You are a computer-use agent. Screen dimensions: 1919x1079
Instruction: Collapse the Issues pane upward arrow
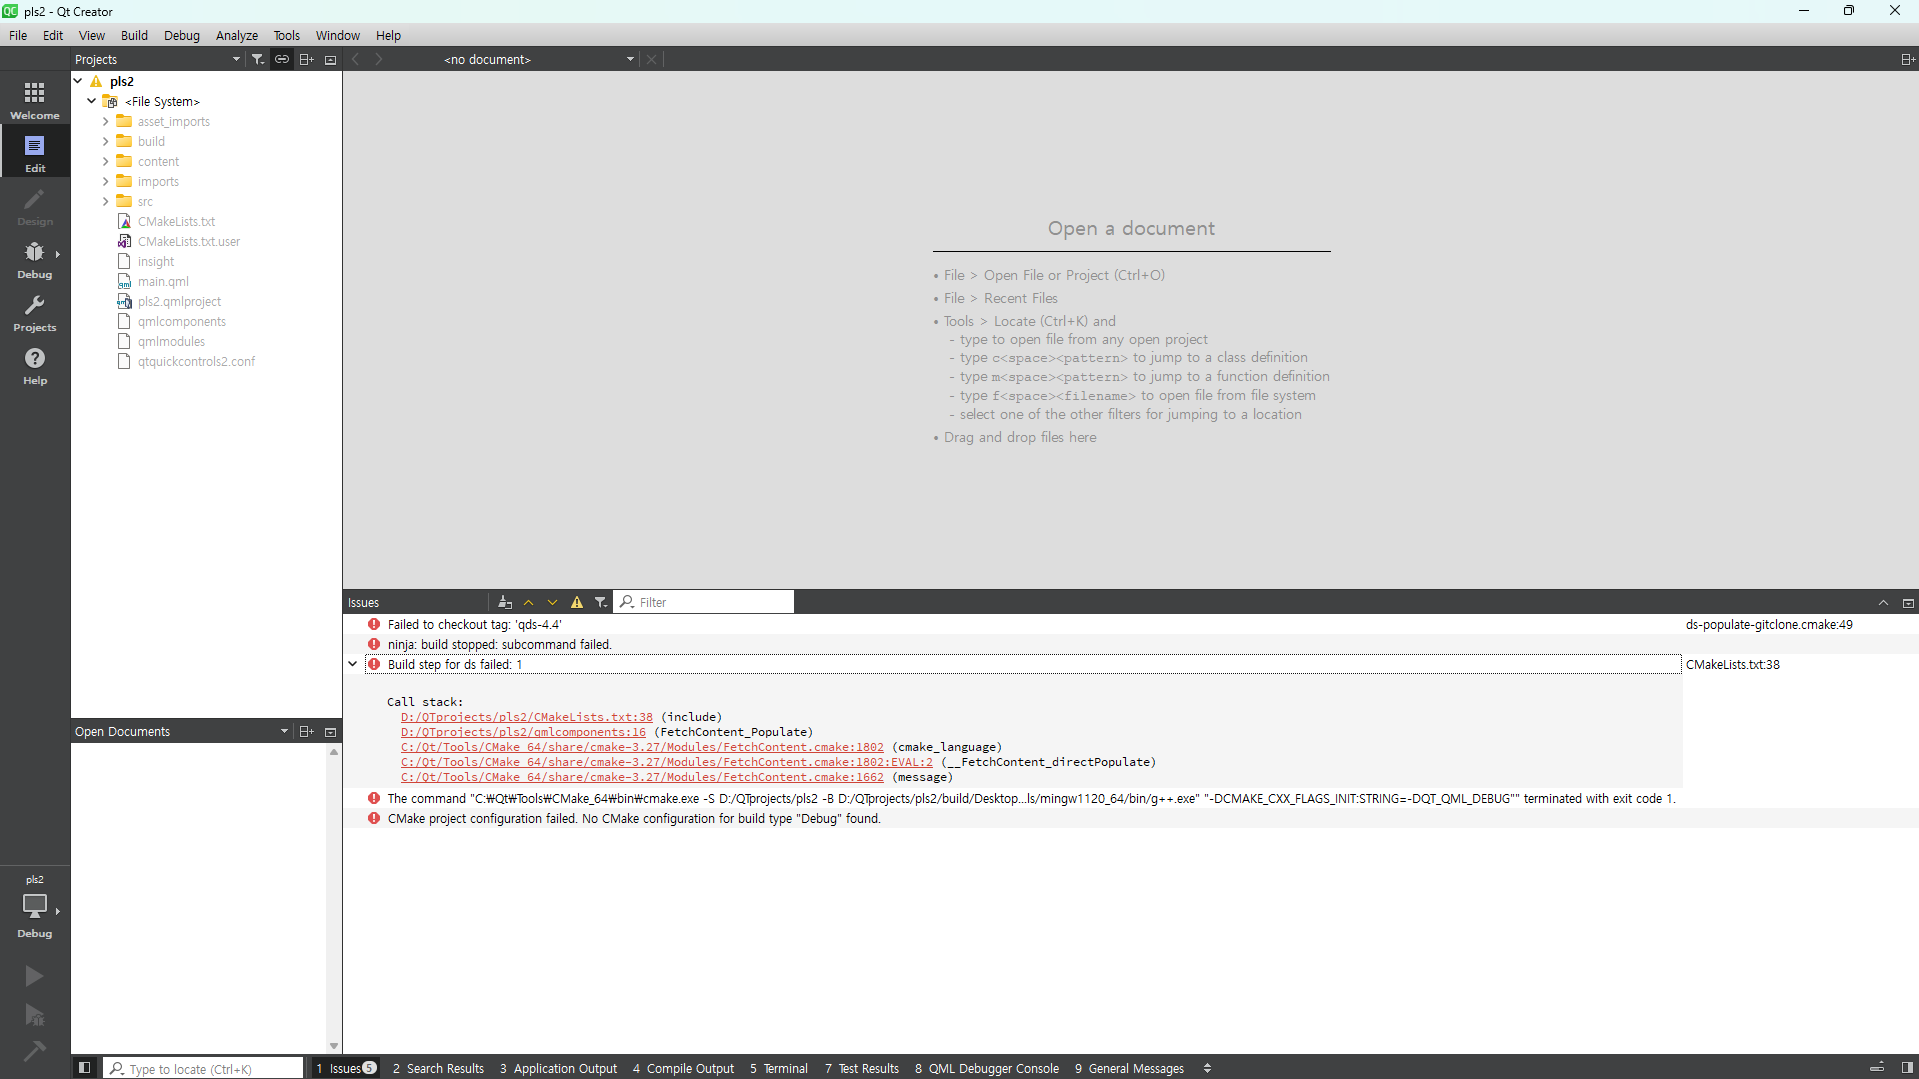tap(1883, 602)
